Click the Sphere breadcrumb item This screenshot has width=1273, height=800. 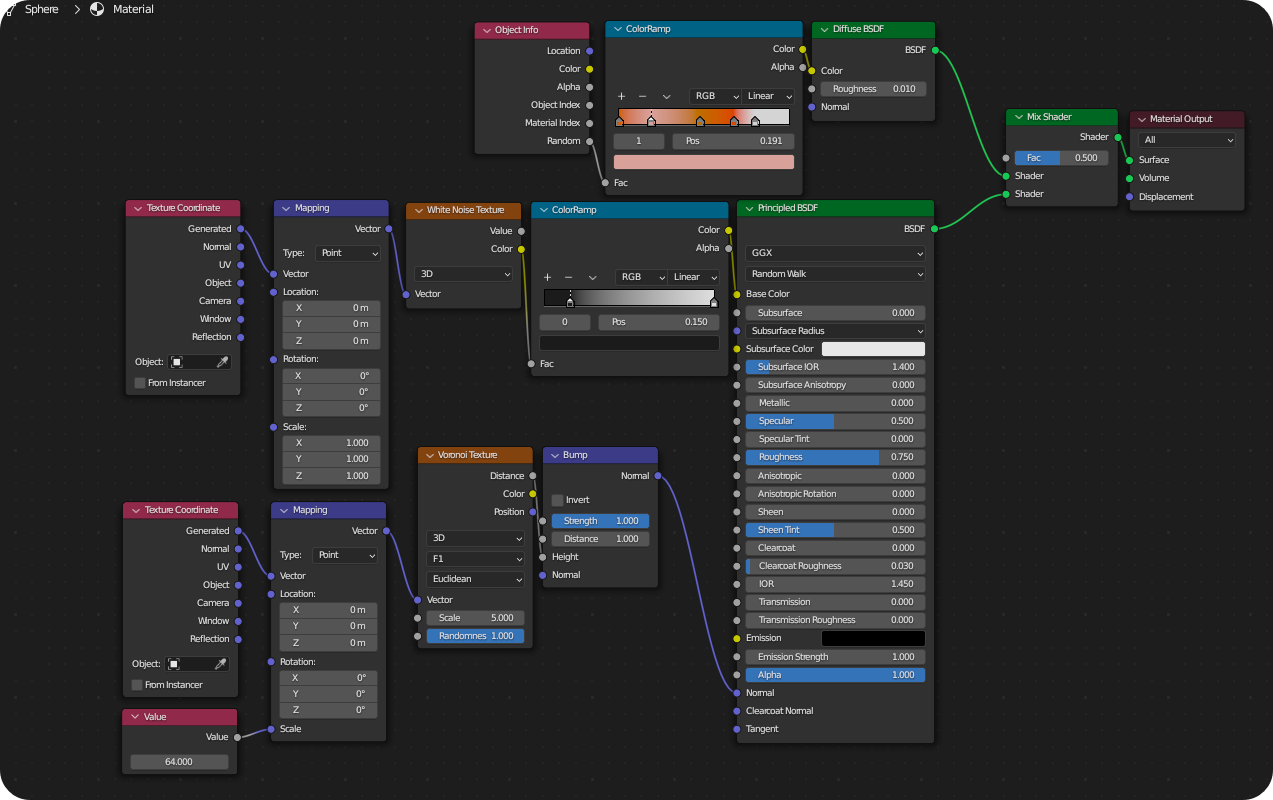[x=41, y=9]
